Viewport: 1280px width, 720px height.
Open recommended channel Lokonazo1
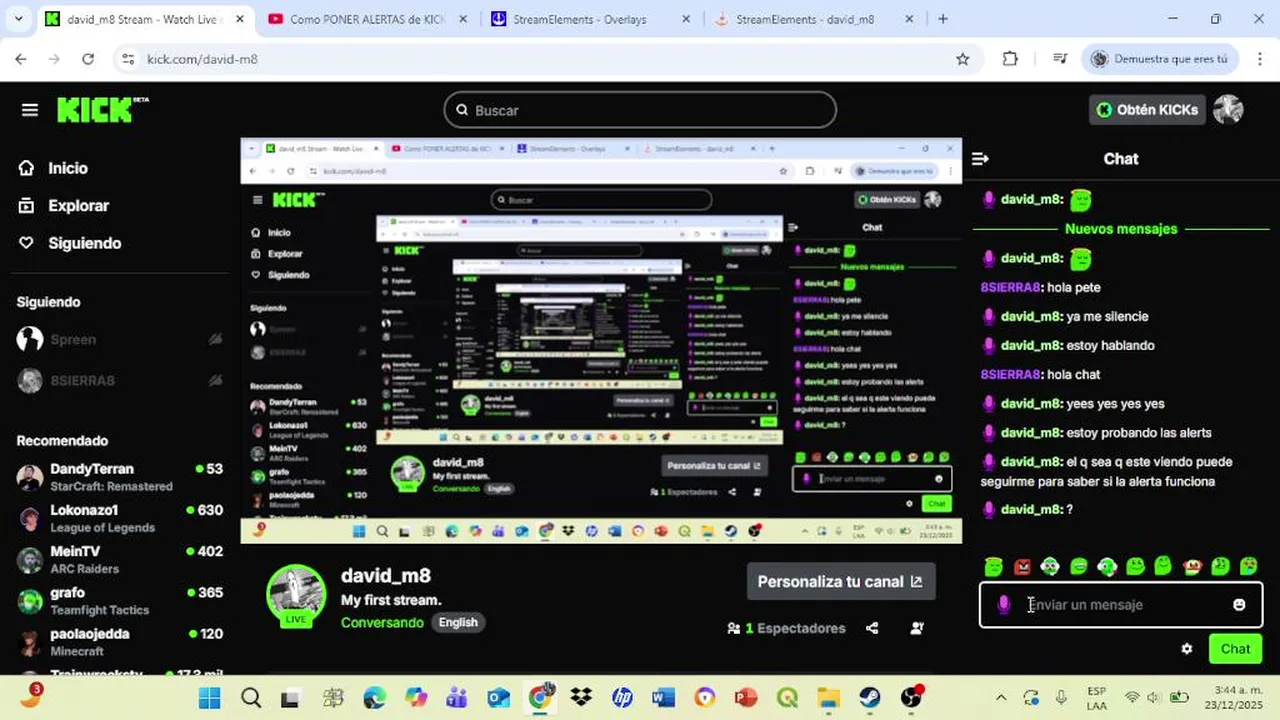[120, 518]
